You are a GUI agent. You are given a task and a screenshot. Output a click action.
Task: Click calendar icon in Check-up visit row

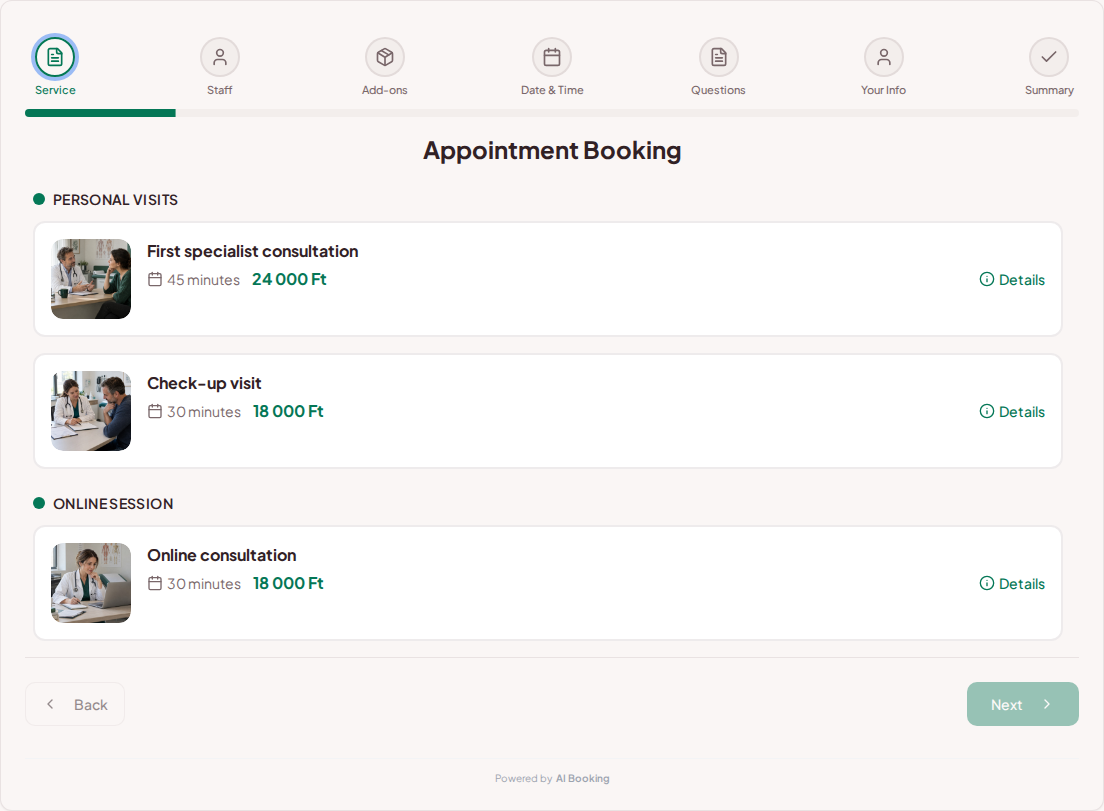coord(155,411)
